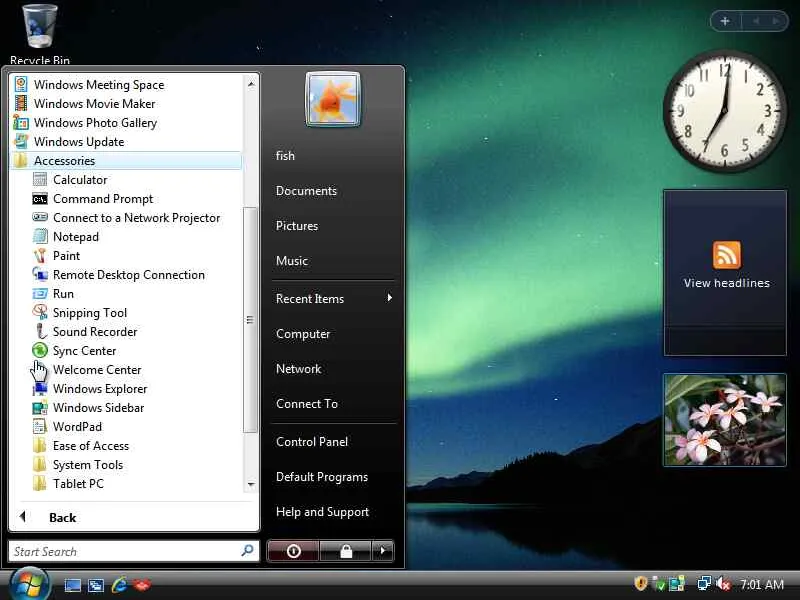
Task: Open Default Programs
Action: (x=322, y=477)
